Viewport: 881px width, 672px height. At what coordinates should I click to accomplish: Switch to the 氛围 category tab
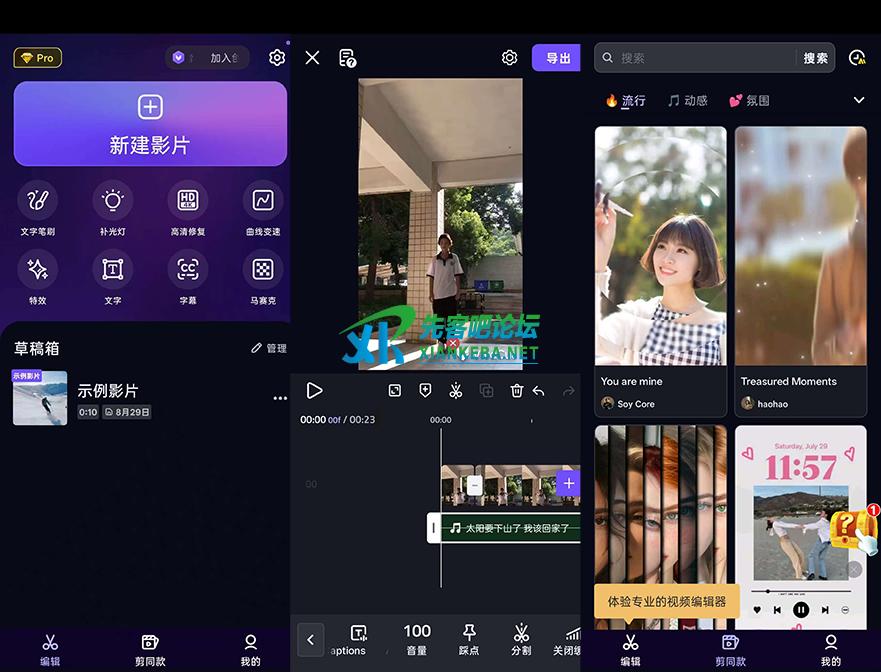coord(749,100)
